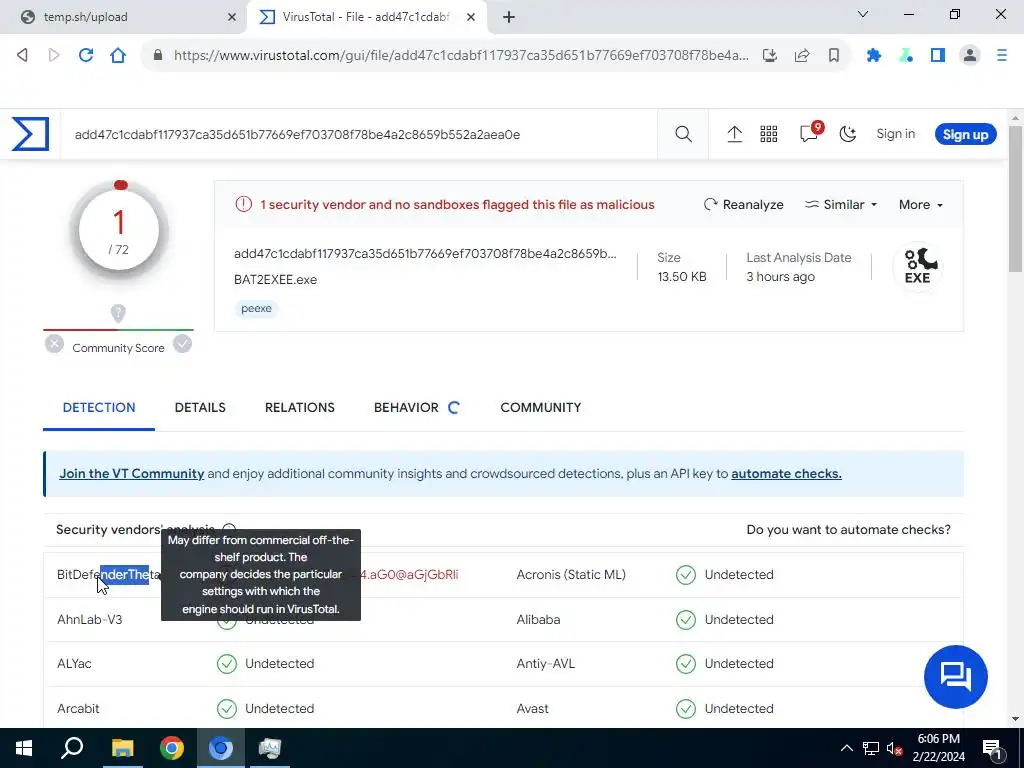Screen dimensions: 1024x768
Task: Click the Arcabit vendor name
Action: (78, 709)
